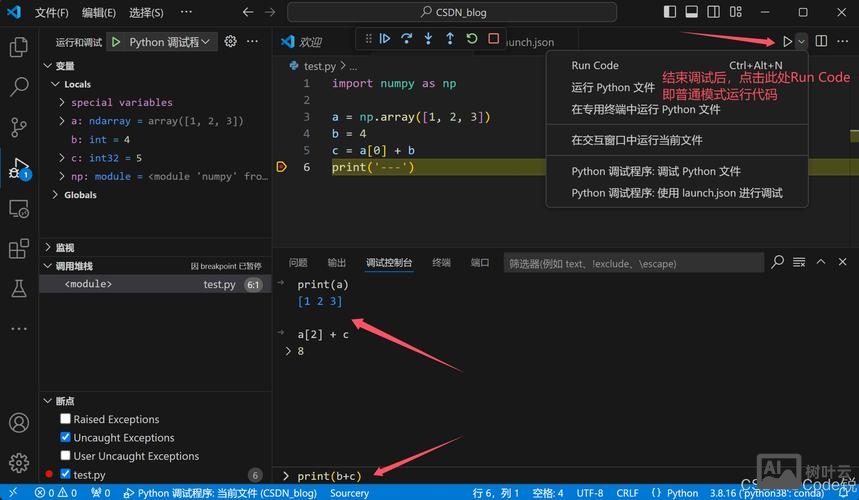Click the debug Restart button

472,39
